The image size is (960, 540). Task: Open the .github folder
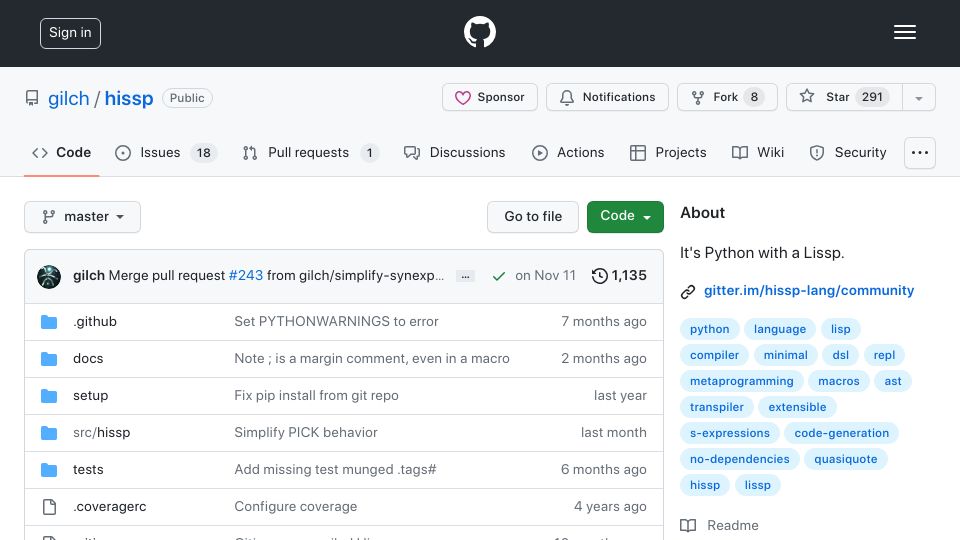[95, 321]
